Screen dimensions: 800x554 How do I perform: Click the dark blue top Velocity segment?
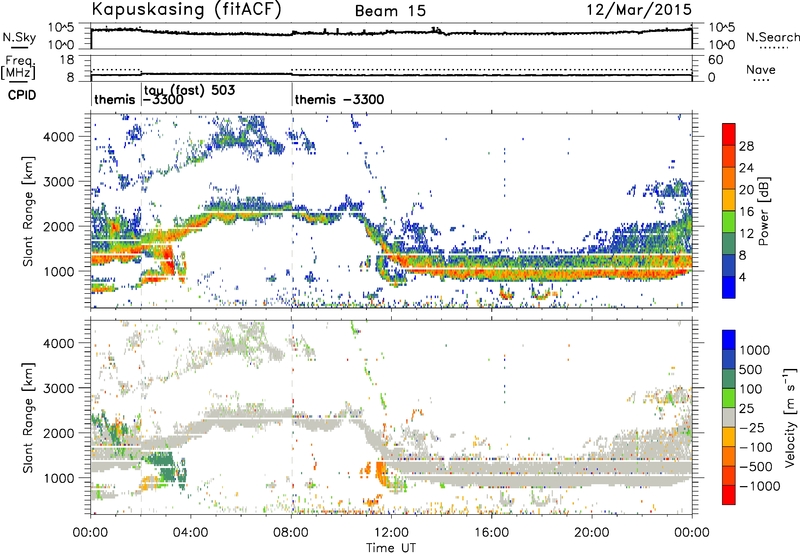click(729, 340)
